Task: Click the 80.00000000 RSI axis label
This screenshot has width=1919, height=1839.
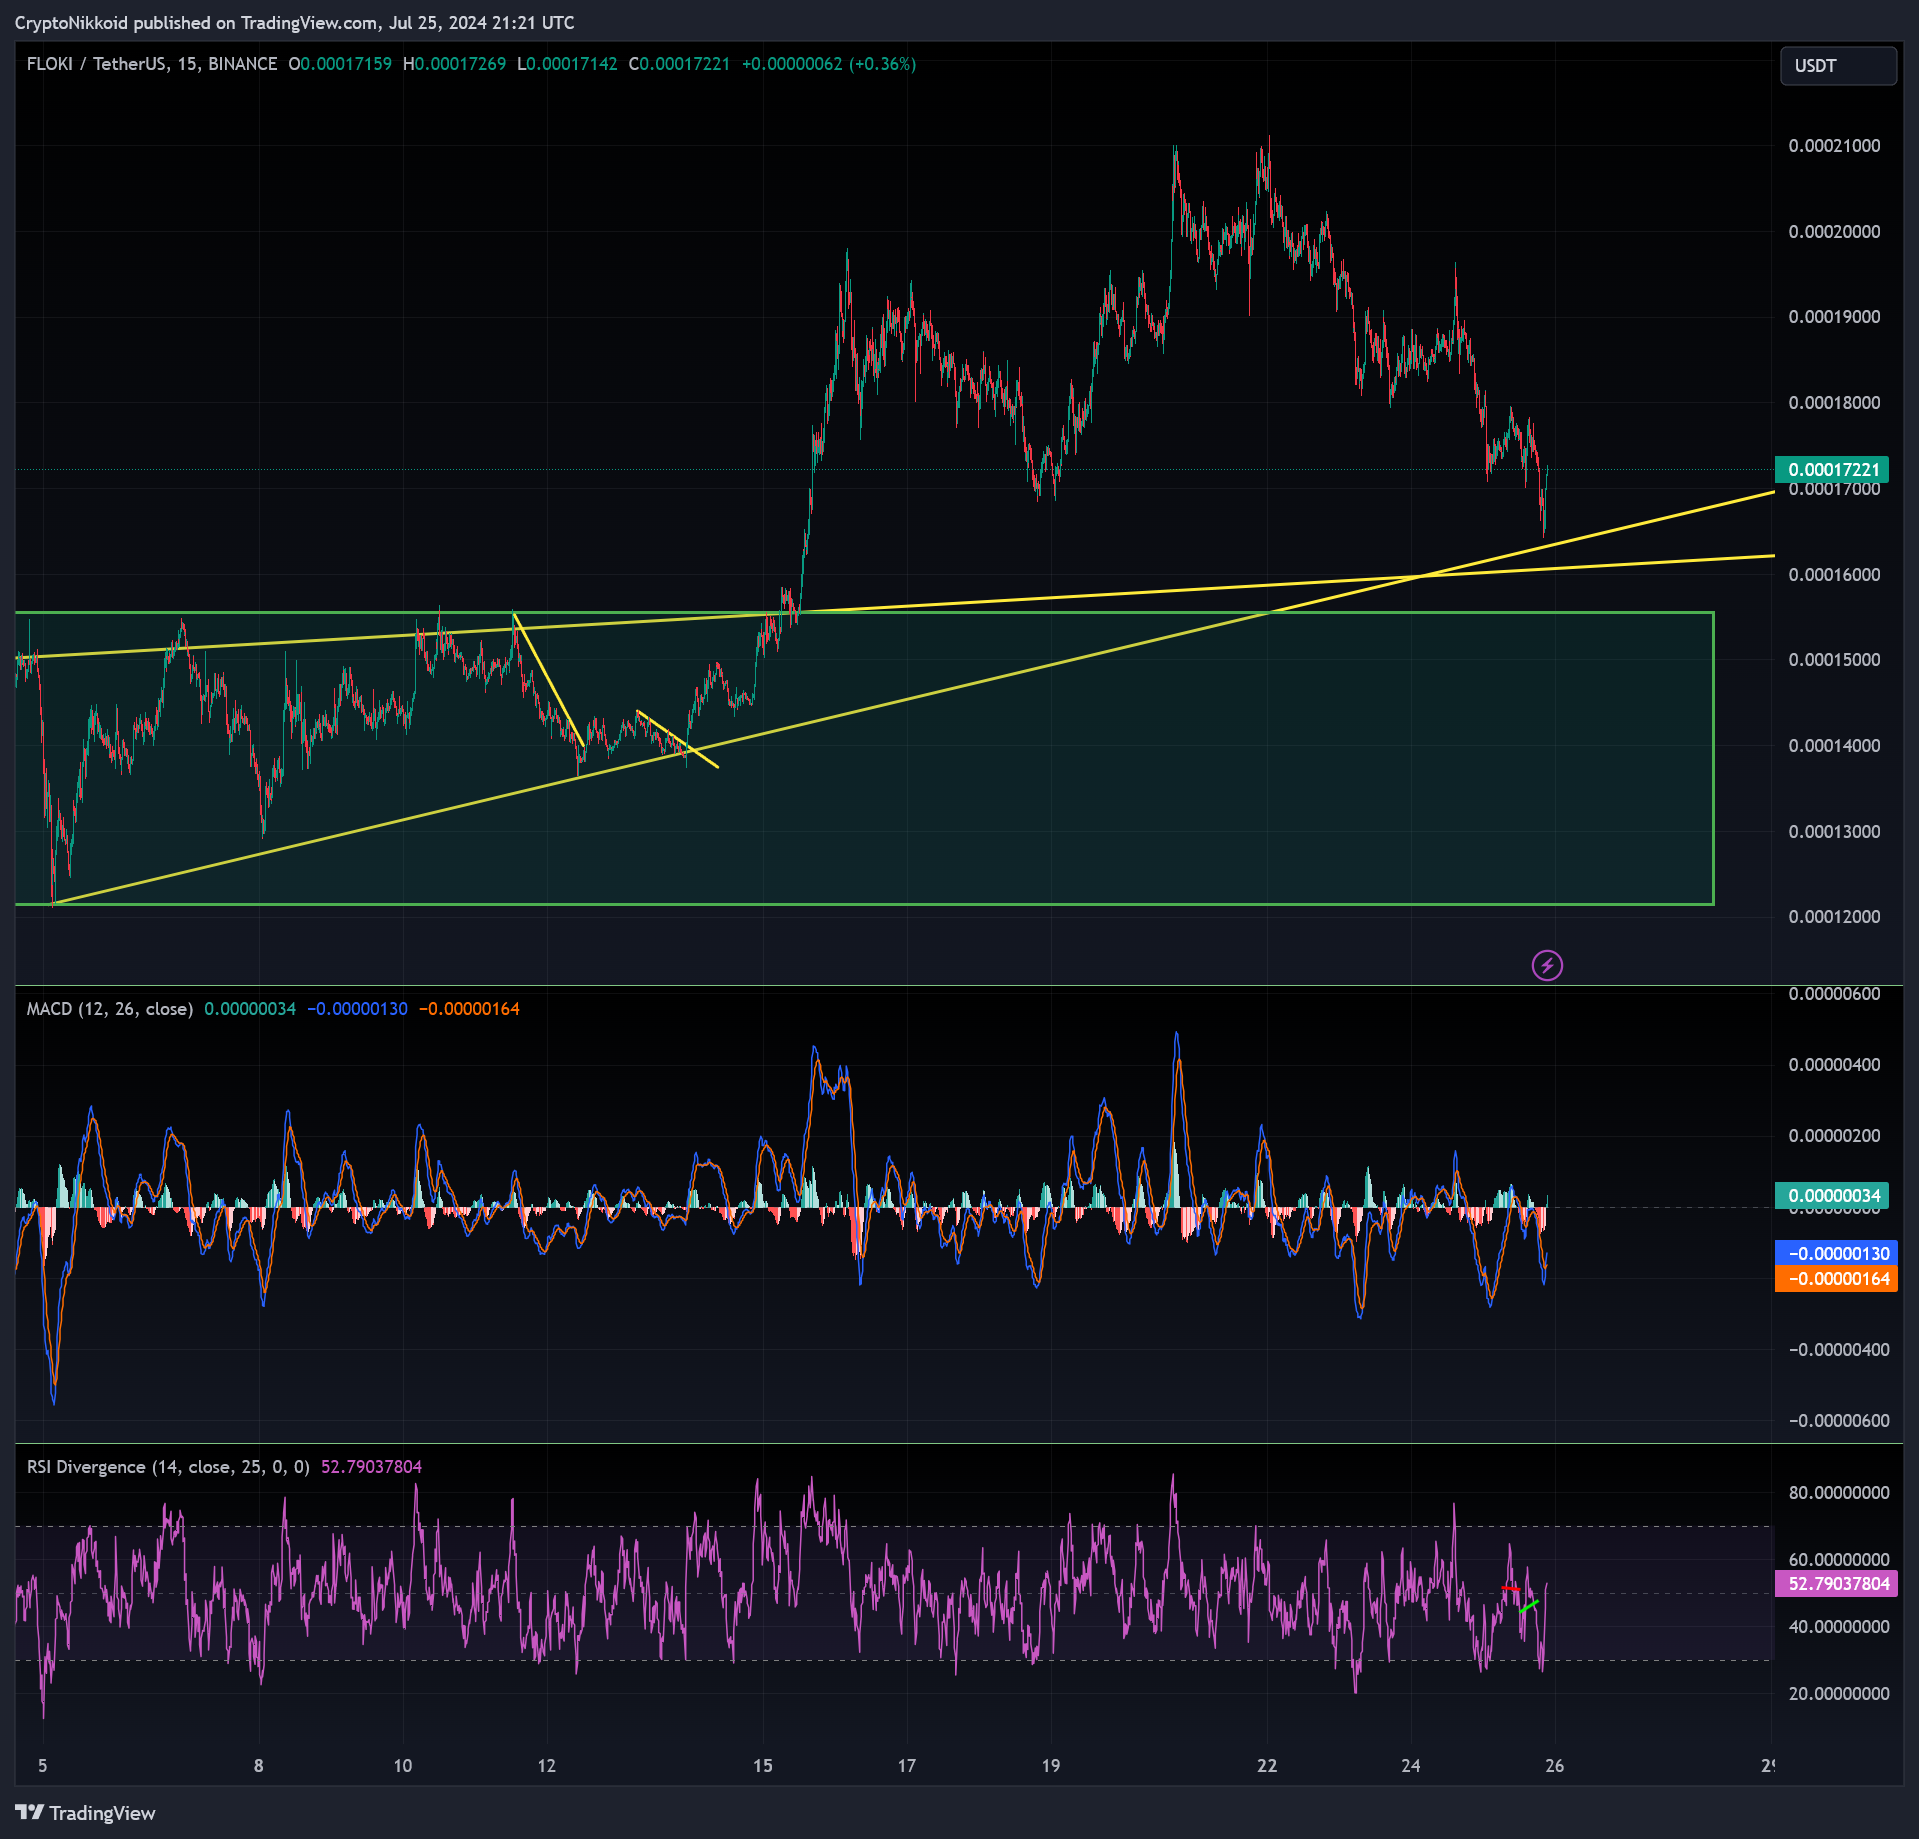Action: [x=1839, y=1493]
